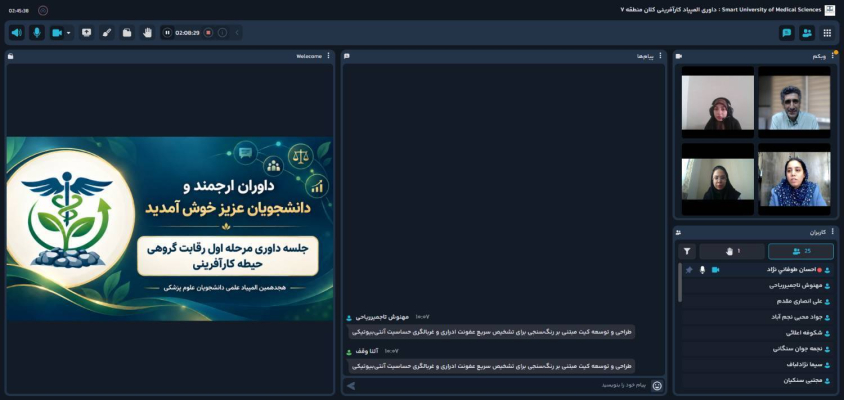Open the Welcome panel options menu
Image resolution: width=844 pixels, height=400 pixels.
click(328, 56)
